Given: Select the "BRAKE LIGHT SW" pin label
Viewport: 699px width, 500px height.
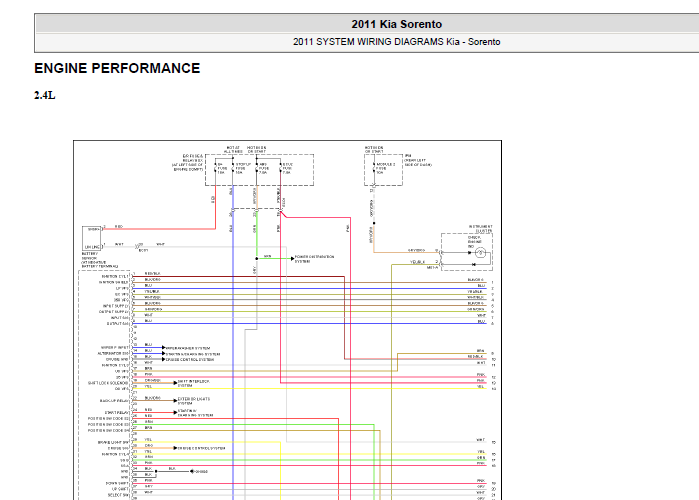Looking at the screenshot, I should pos(113,443).
